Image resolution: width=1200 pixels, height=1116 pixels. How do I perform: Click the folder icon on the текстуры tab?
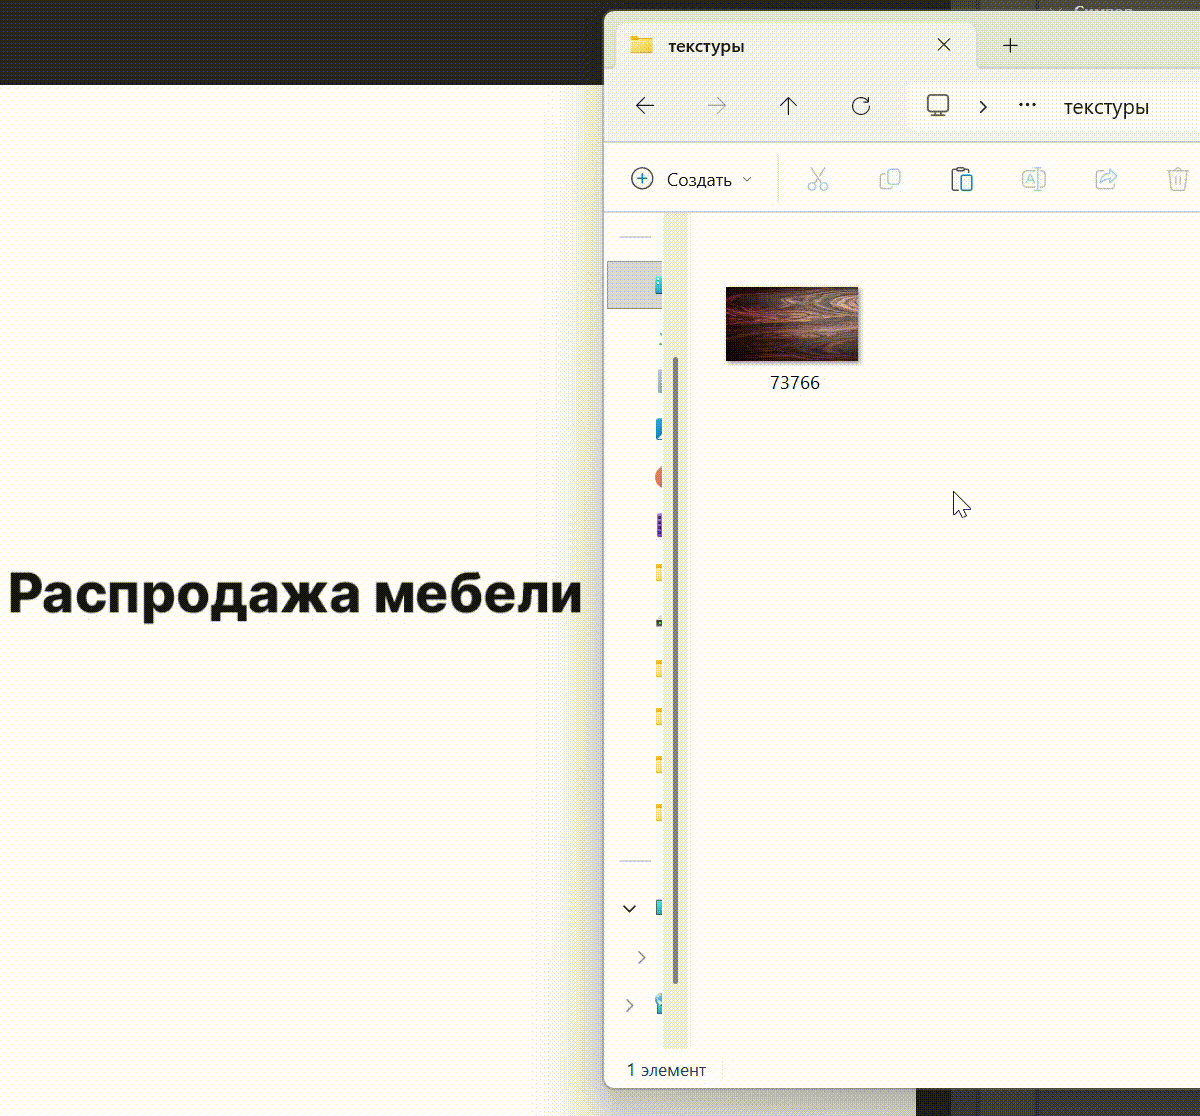tap(641, 45)
